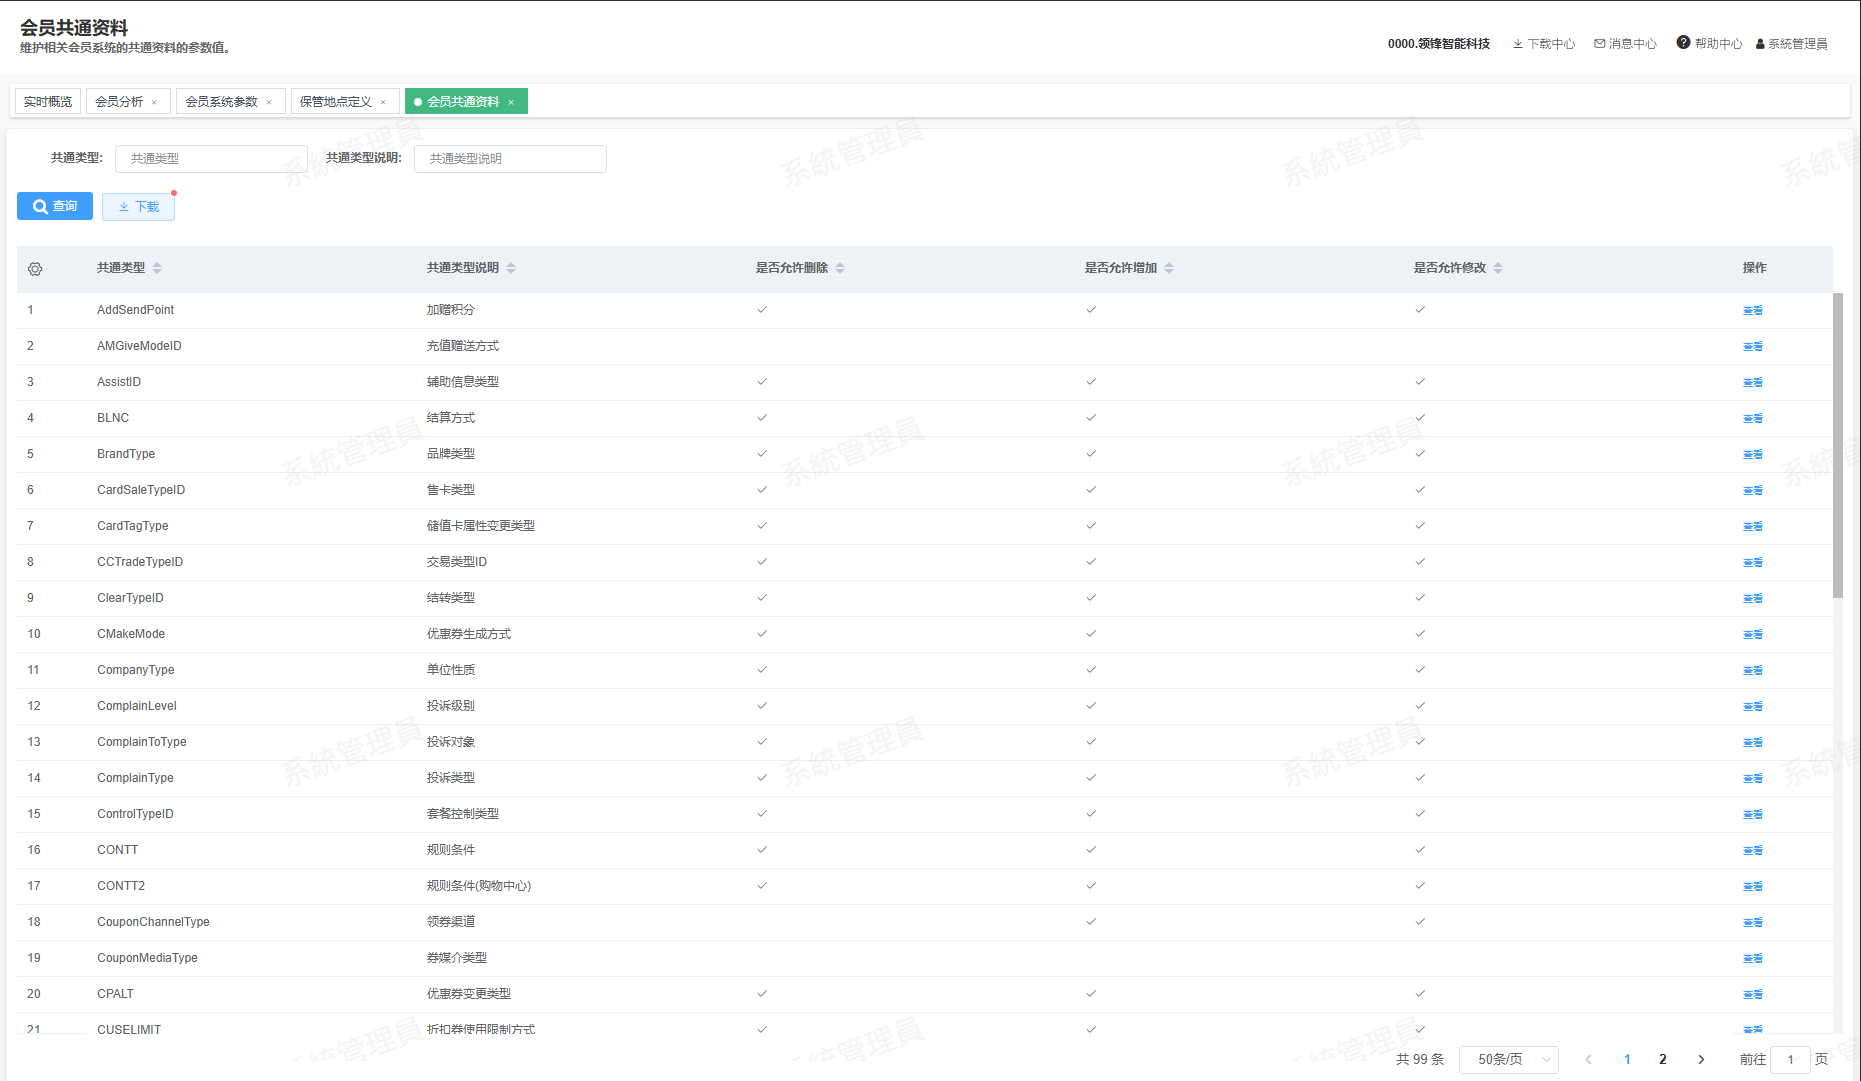Close the 会员共通资料 tab
Screen dimensions: 1861x1081
pyautogui.click(x=511, y=102)
